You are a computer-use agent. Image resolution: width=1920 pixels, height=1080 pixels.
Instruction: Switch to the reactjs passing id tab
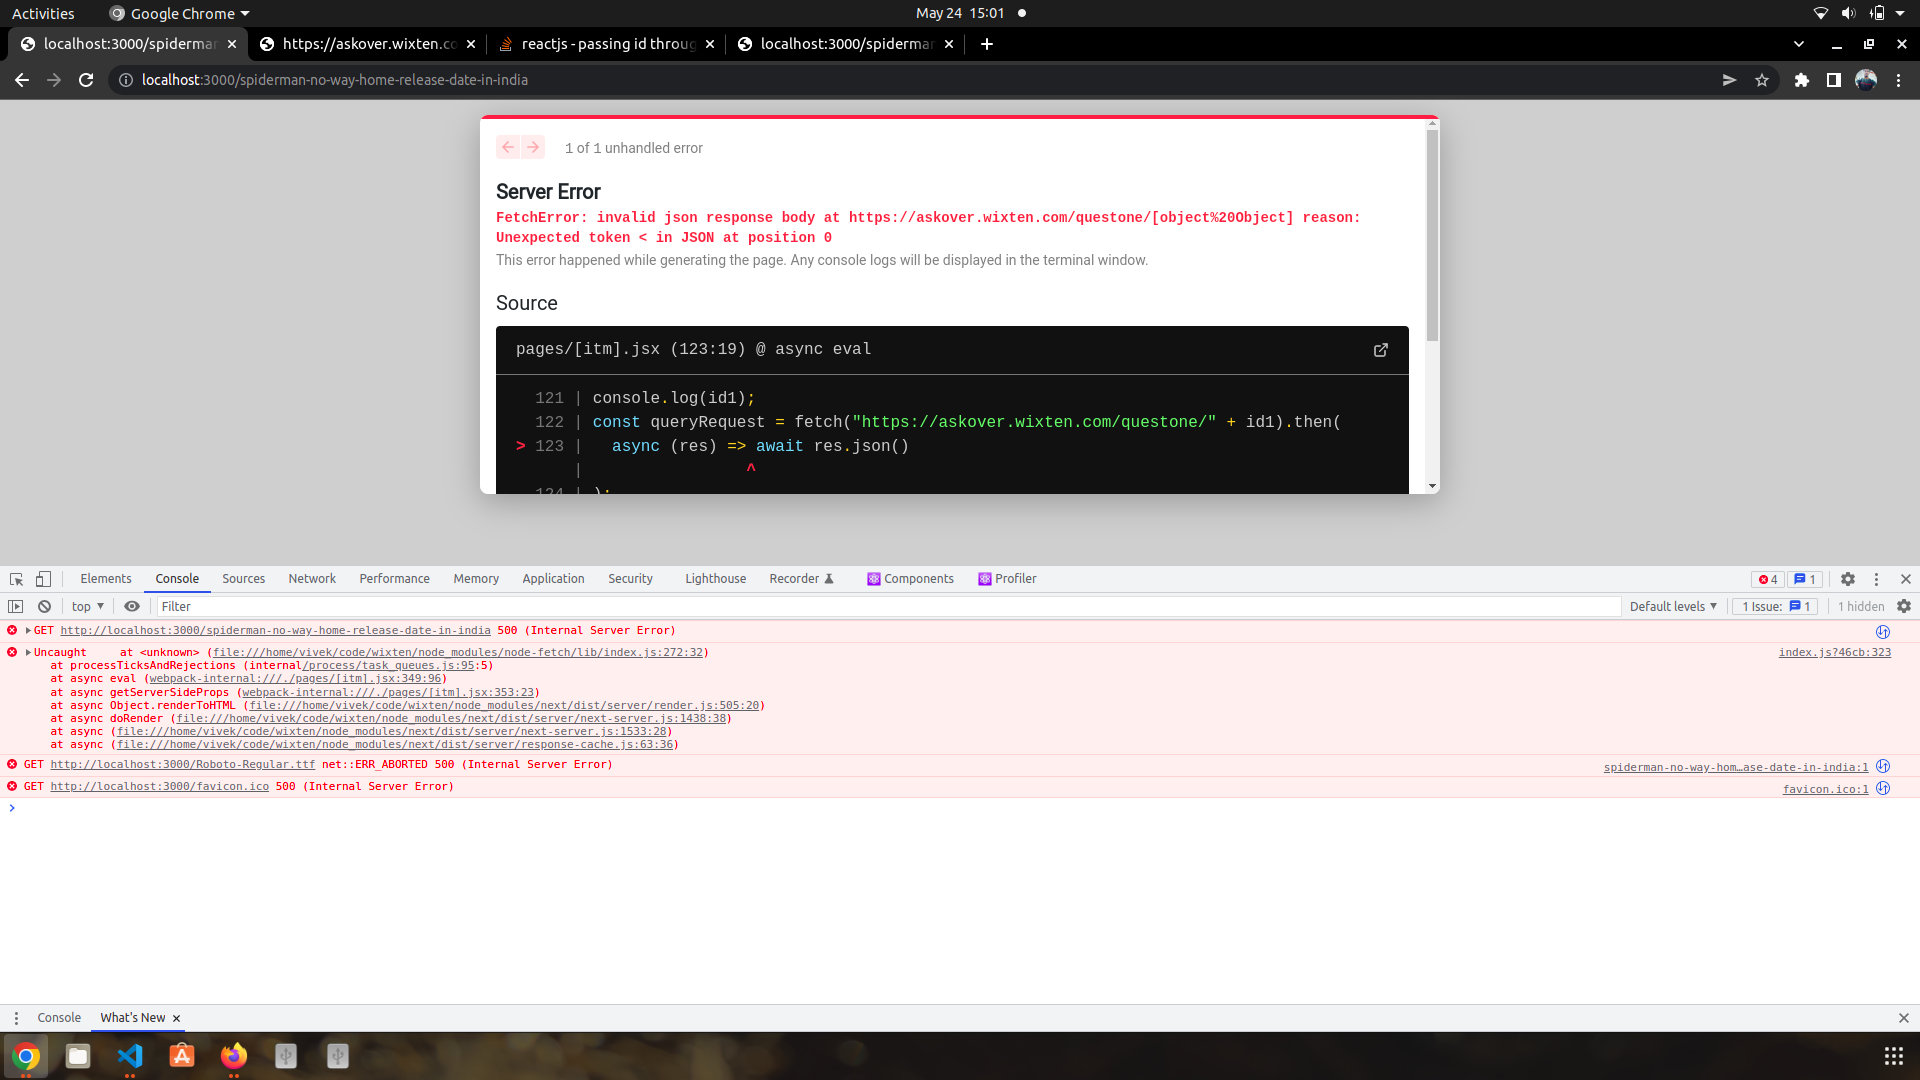point(606,44)
